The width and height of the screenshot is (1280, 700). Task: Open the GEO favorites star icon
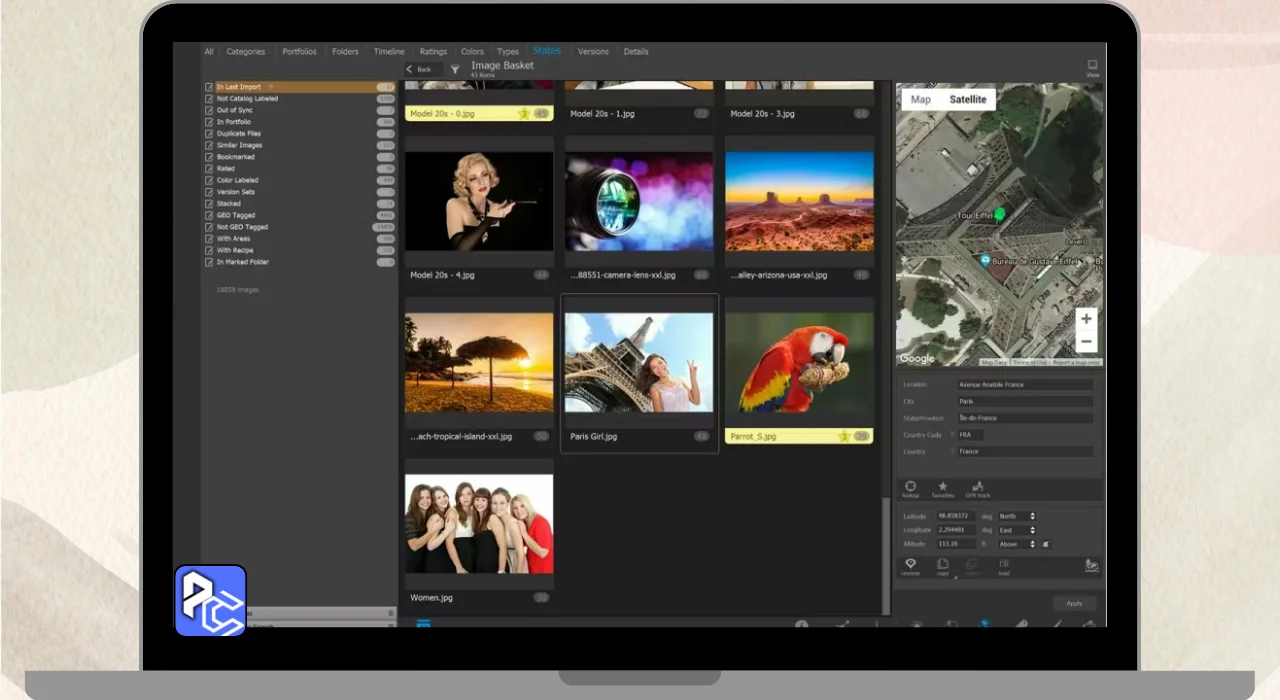pos(942,487)
